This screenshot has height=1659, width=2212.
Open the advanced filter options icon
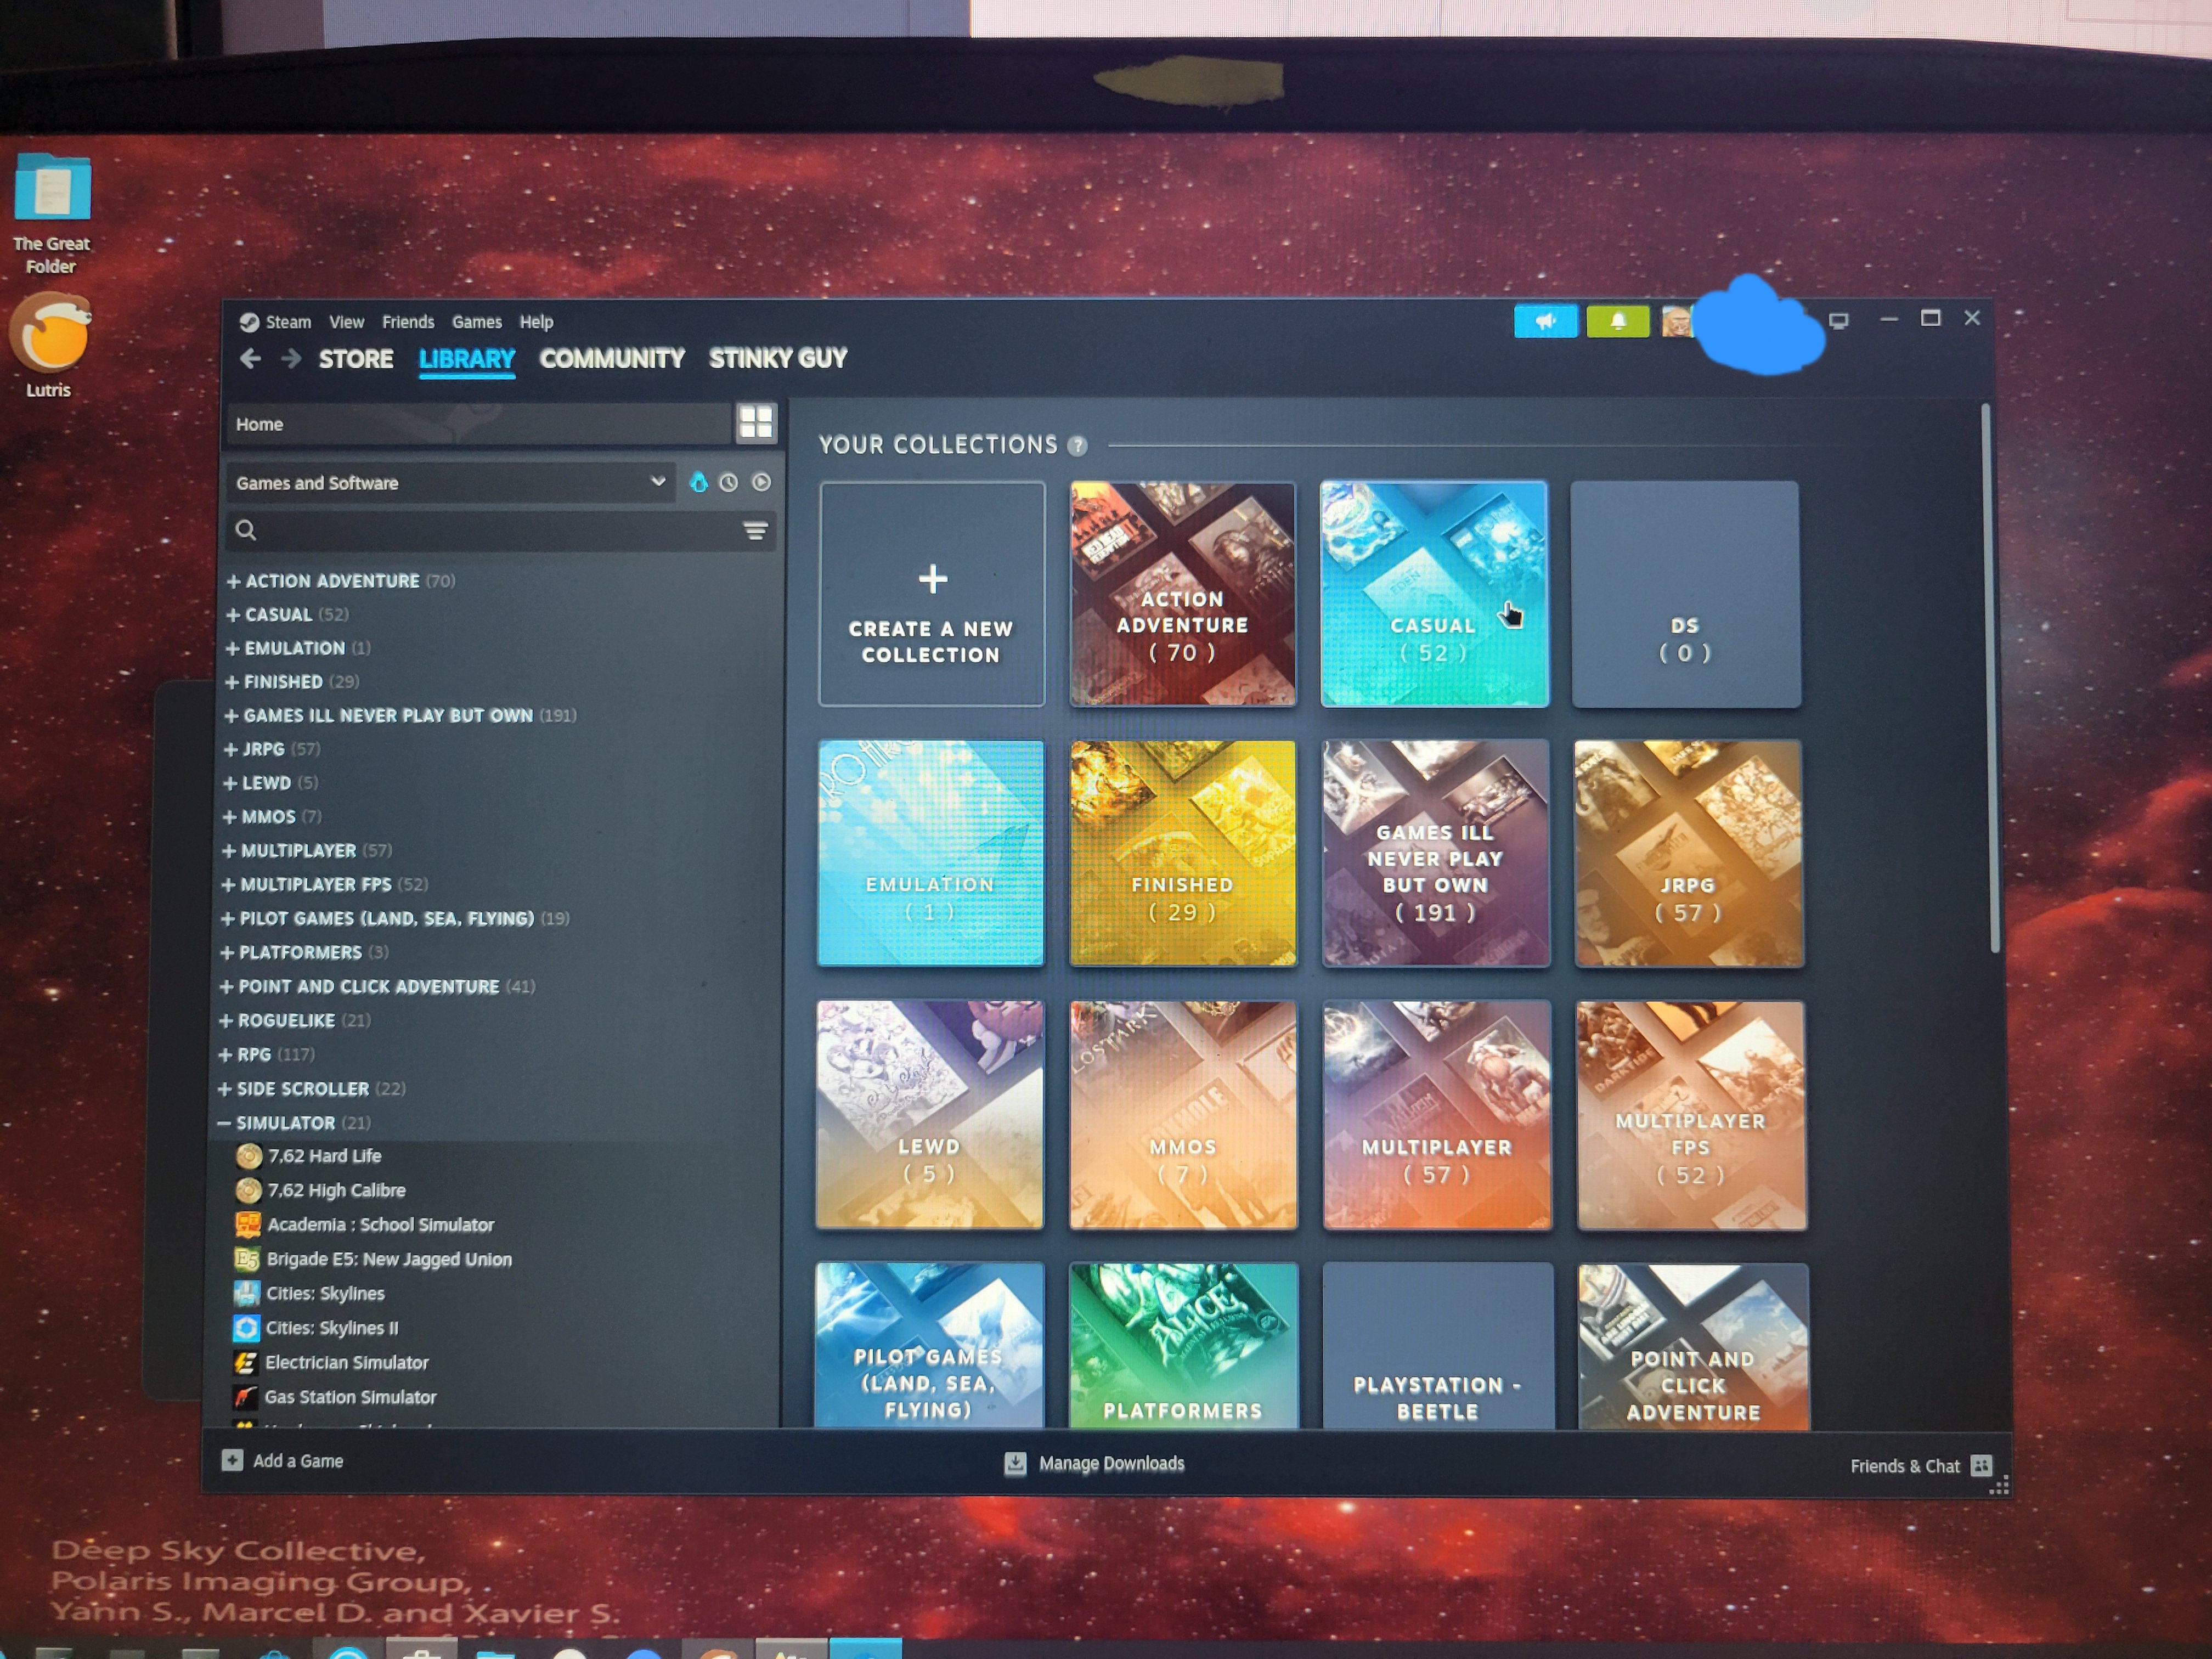[x=755, y=530]
